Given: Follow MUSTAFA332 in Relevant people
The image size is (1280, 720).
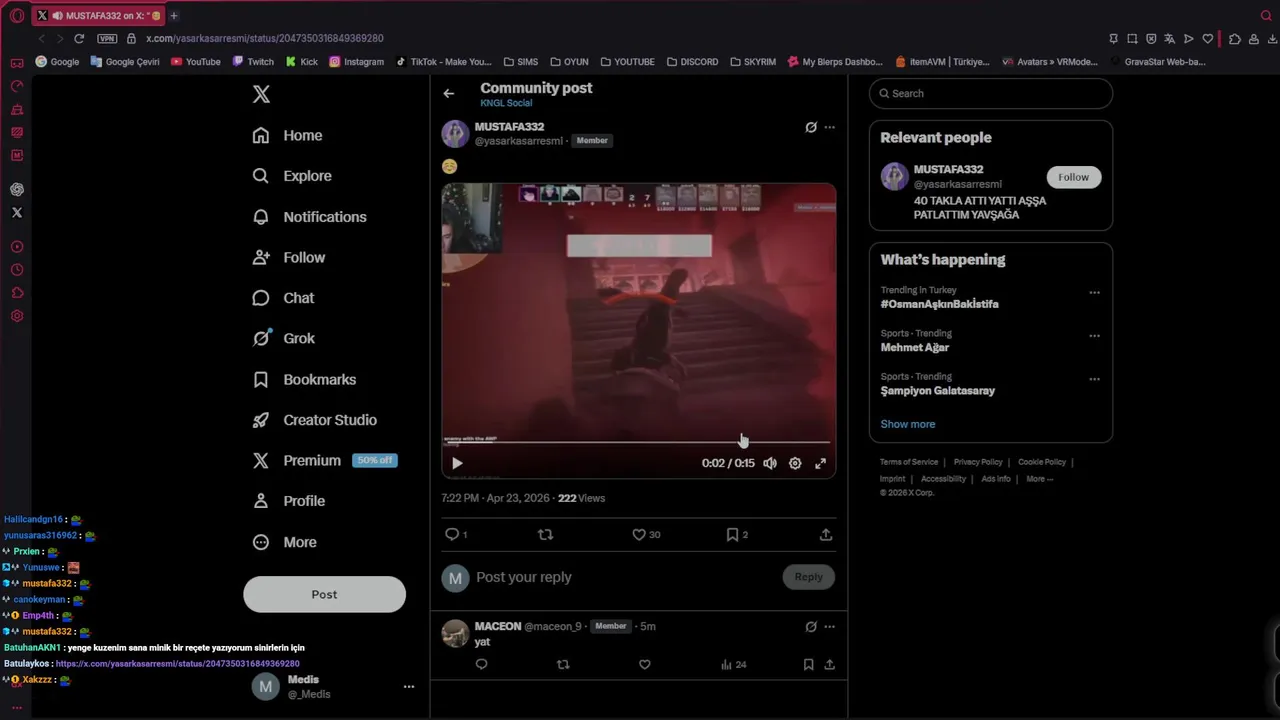Looking at the screenshot, I should point(1073,177).
